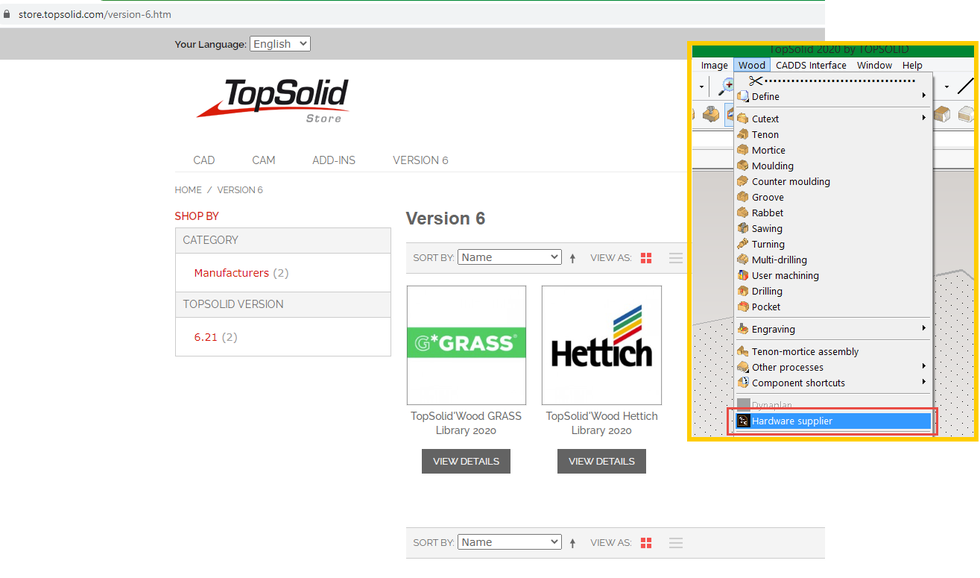Screen dimensions: 980x578
Task: Open the CADDS Interface menu
Action: coord(811,65)
